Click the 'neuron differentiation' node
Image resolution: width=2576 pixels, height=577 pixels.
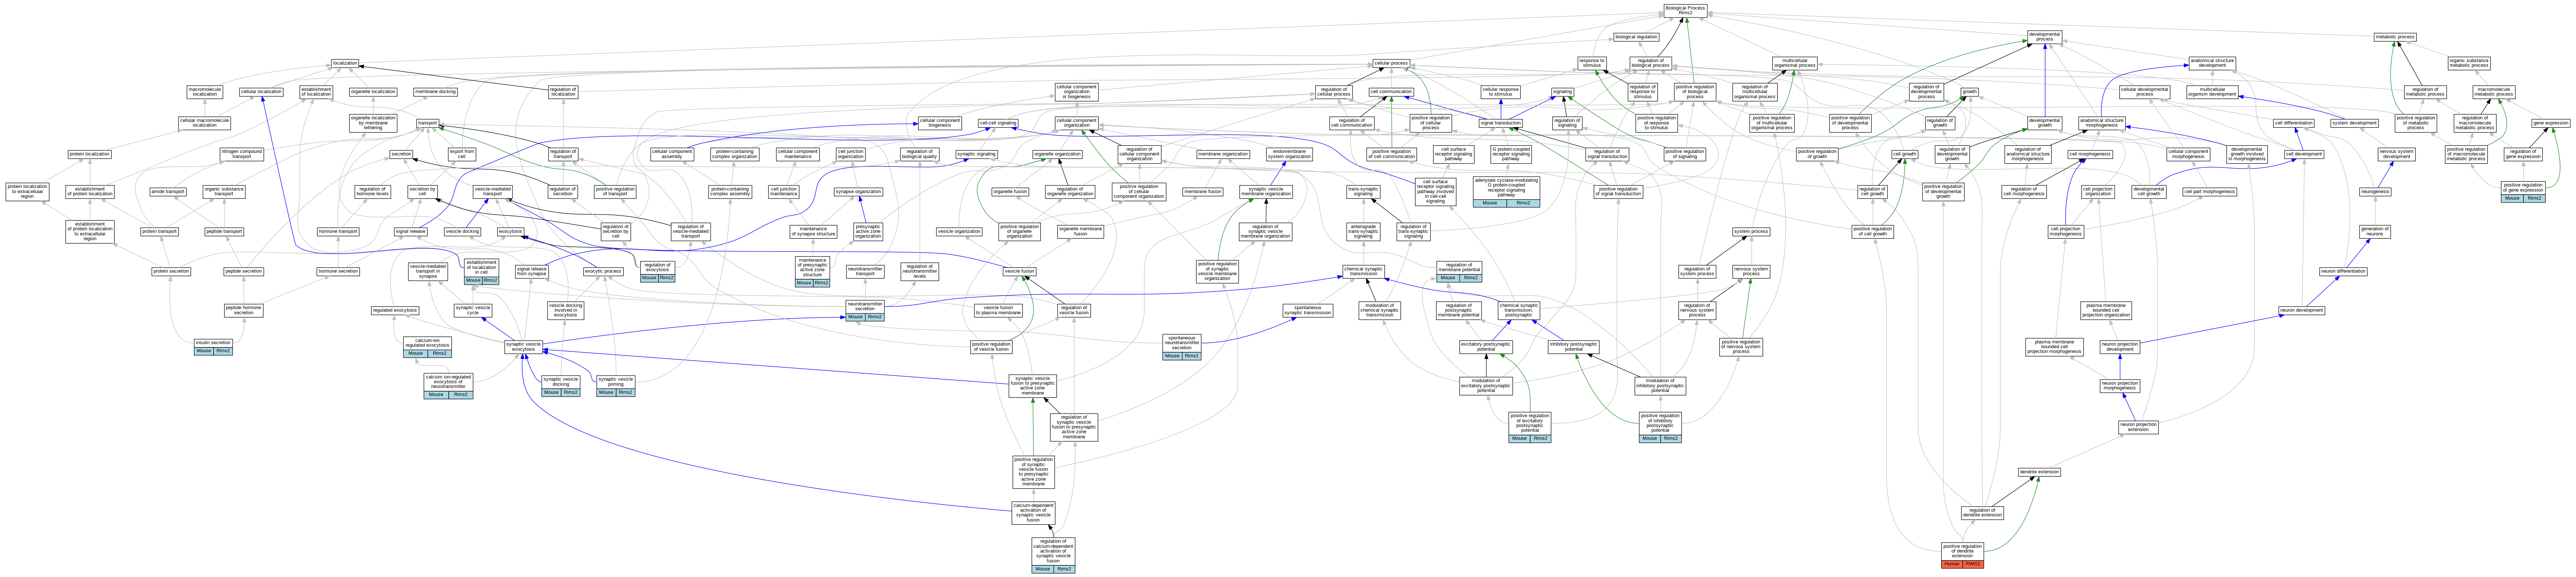[x=2343, y=271]
